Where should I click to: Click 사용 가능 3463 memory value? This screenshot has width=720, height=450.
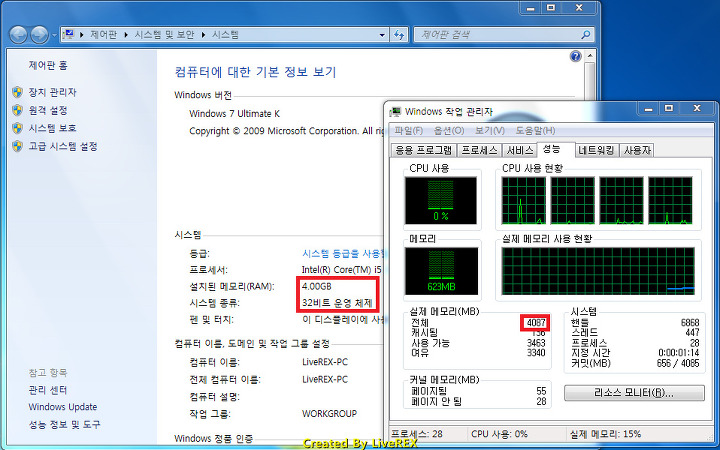536,343
